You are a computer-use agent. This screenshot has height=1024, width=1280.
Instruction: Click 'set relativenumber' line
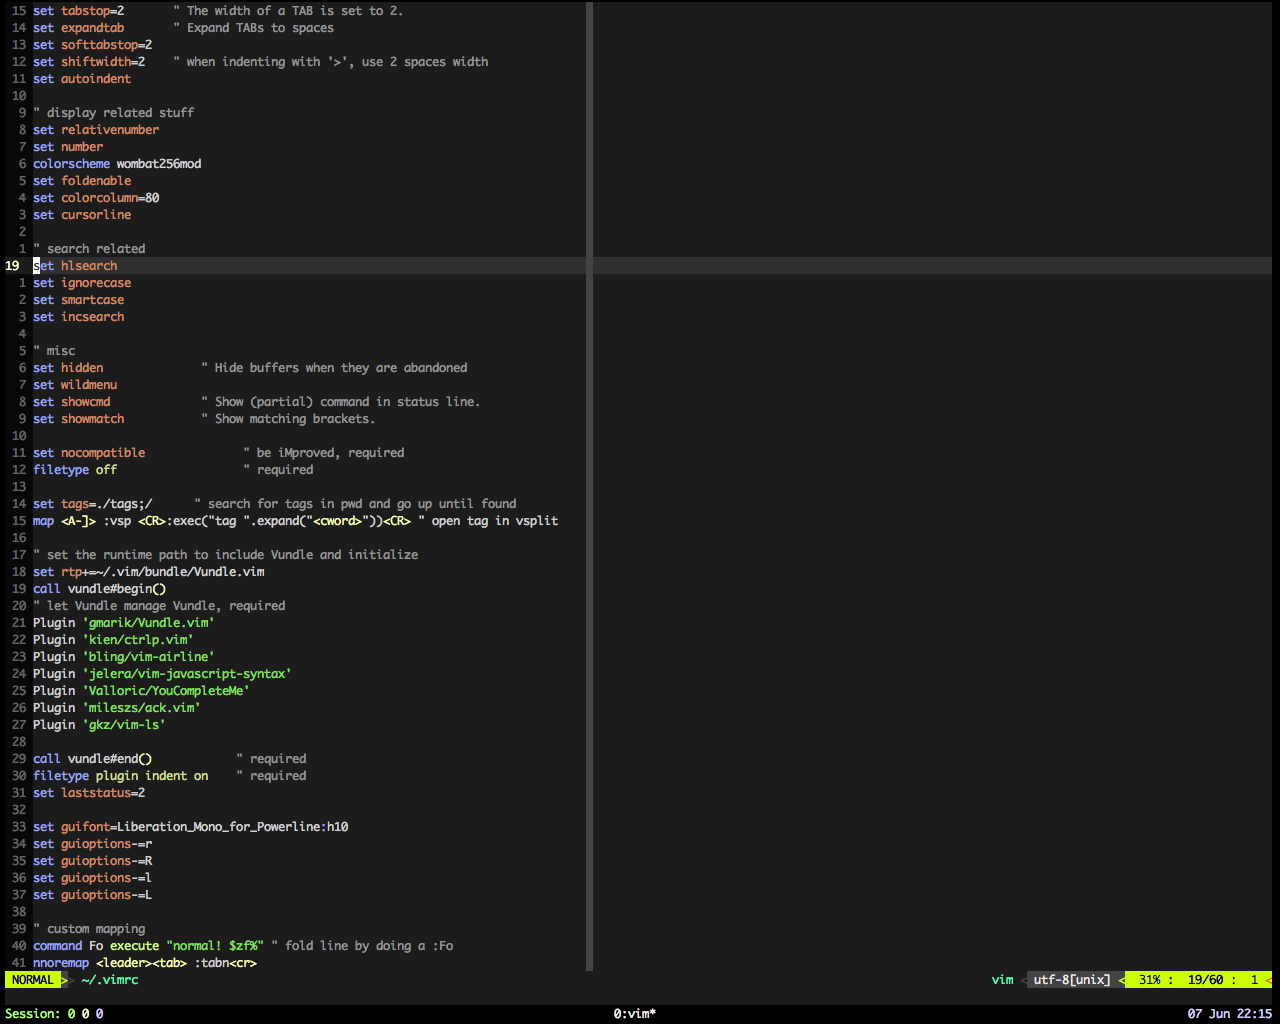[96, 130]
